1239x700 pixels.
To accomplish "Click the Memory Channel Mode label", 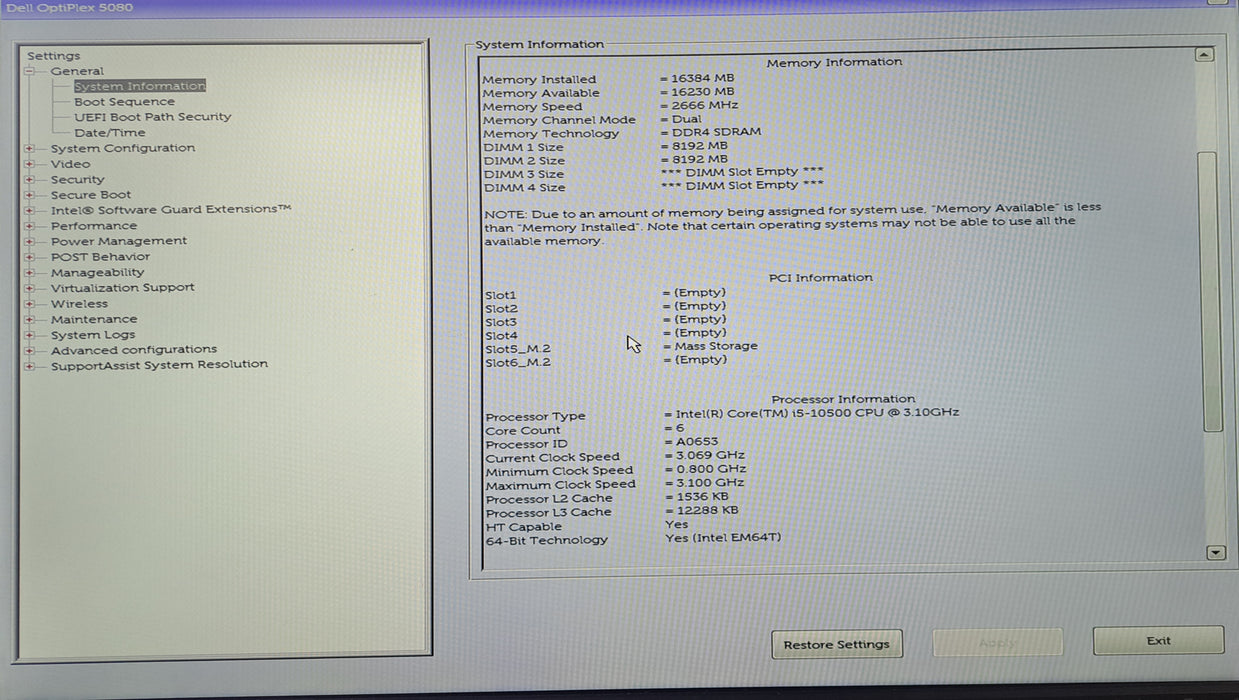I will tap(559, 120).
